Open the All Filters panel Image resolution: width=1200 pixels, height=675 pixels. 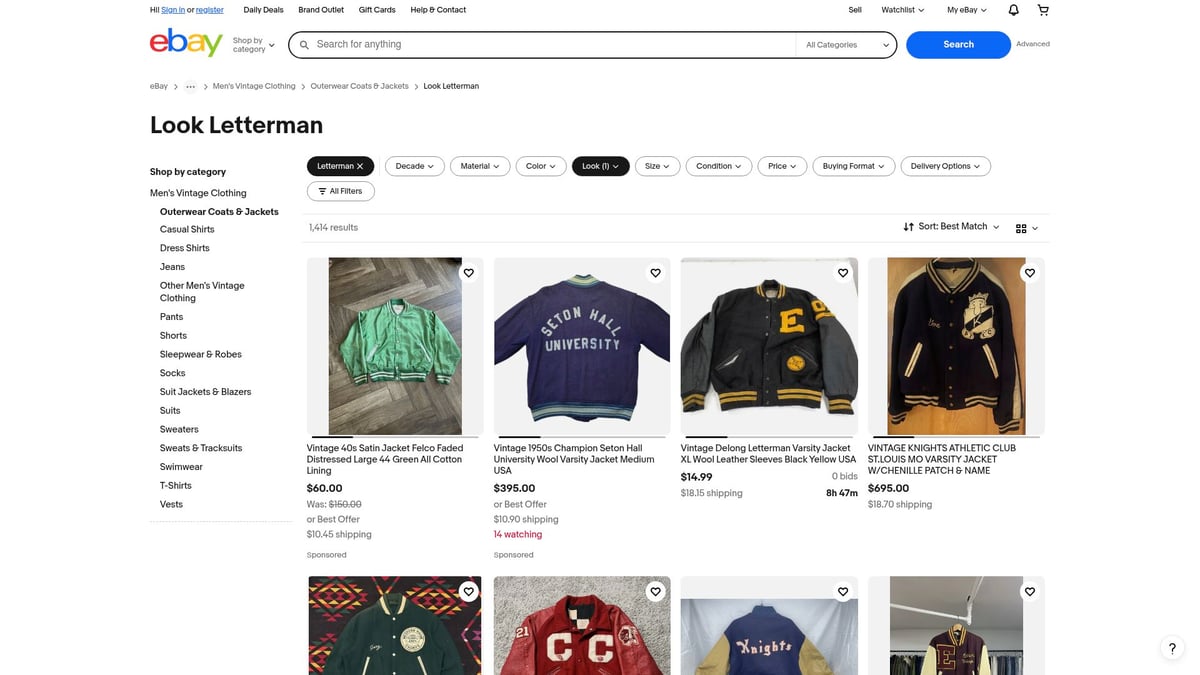340,190
